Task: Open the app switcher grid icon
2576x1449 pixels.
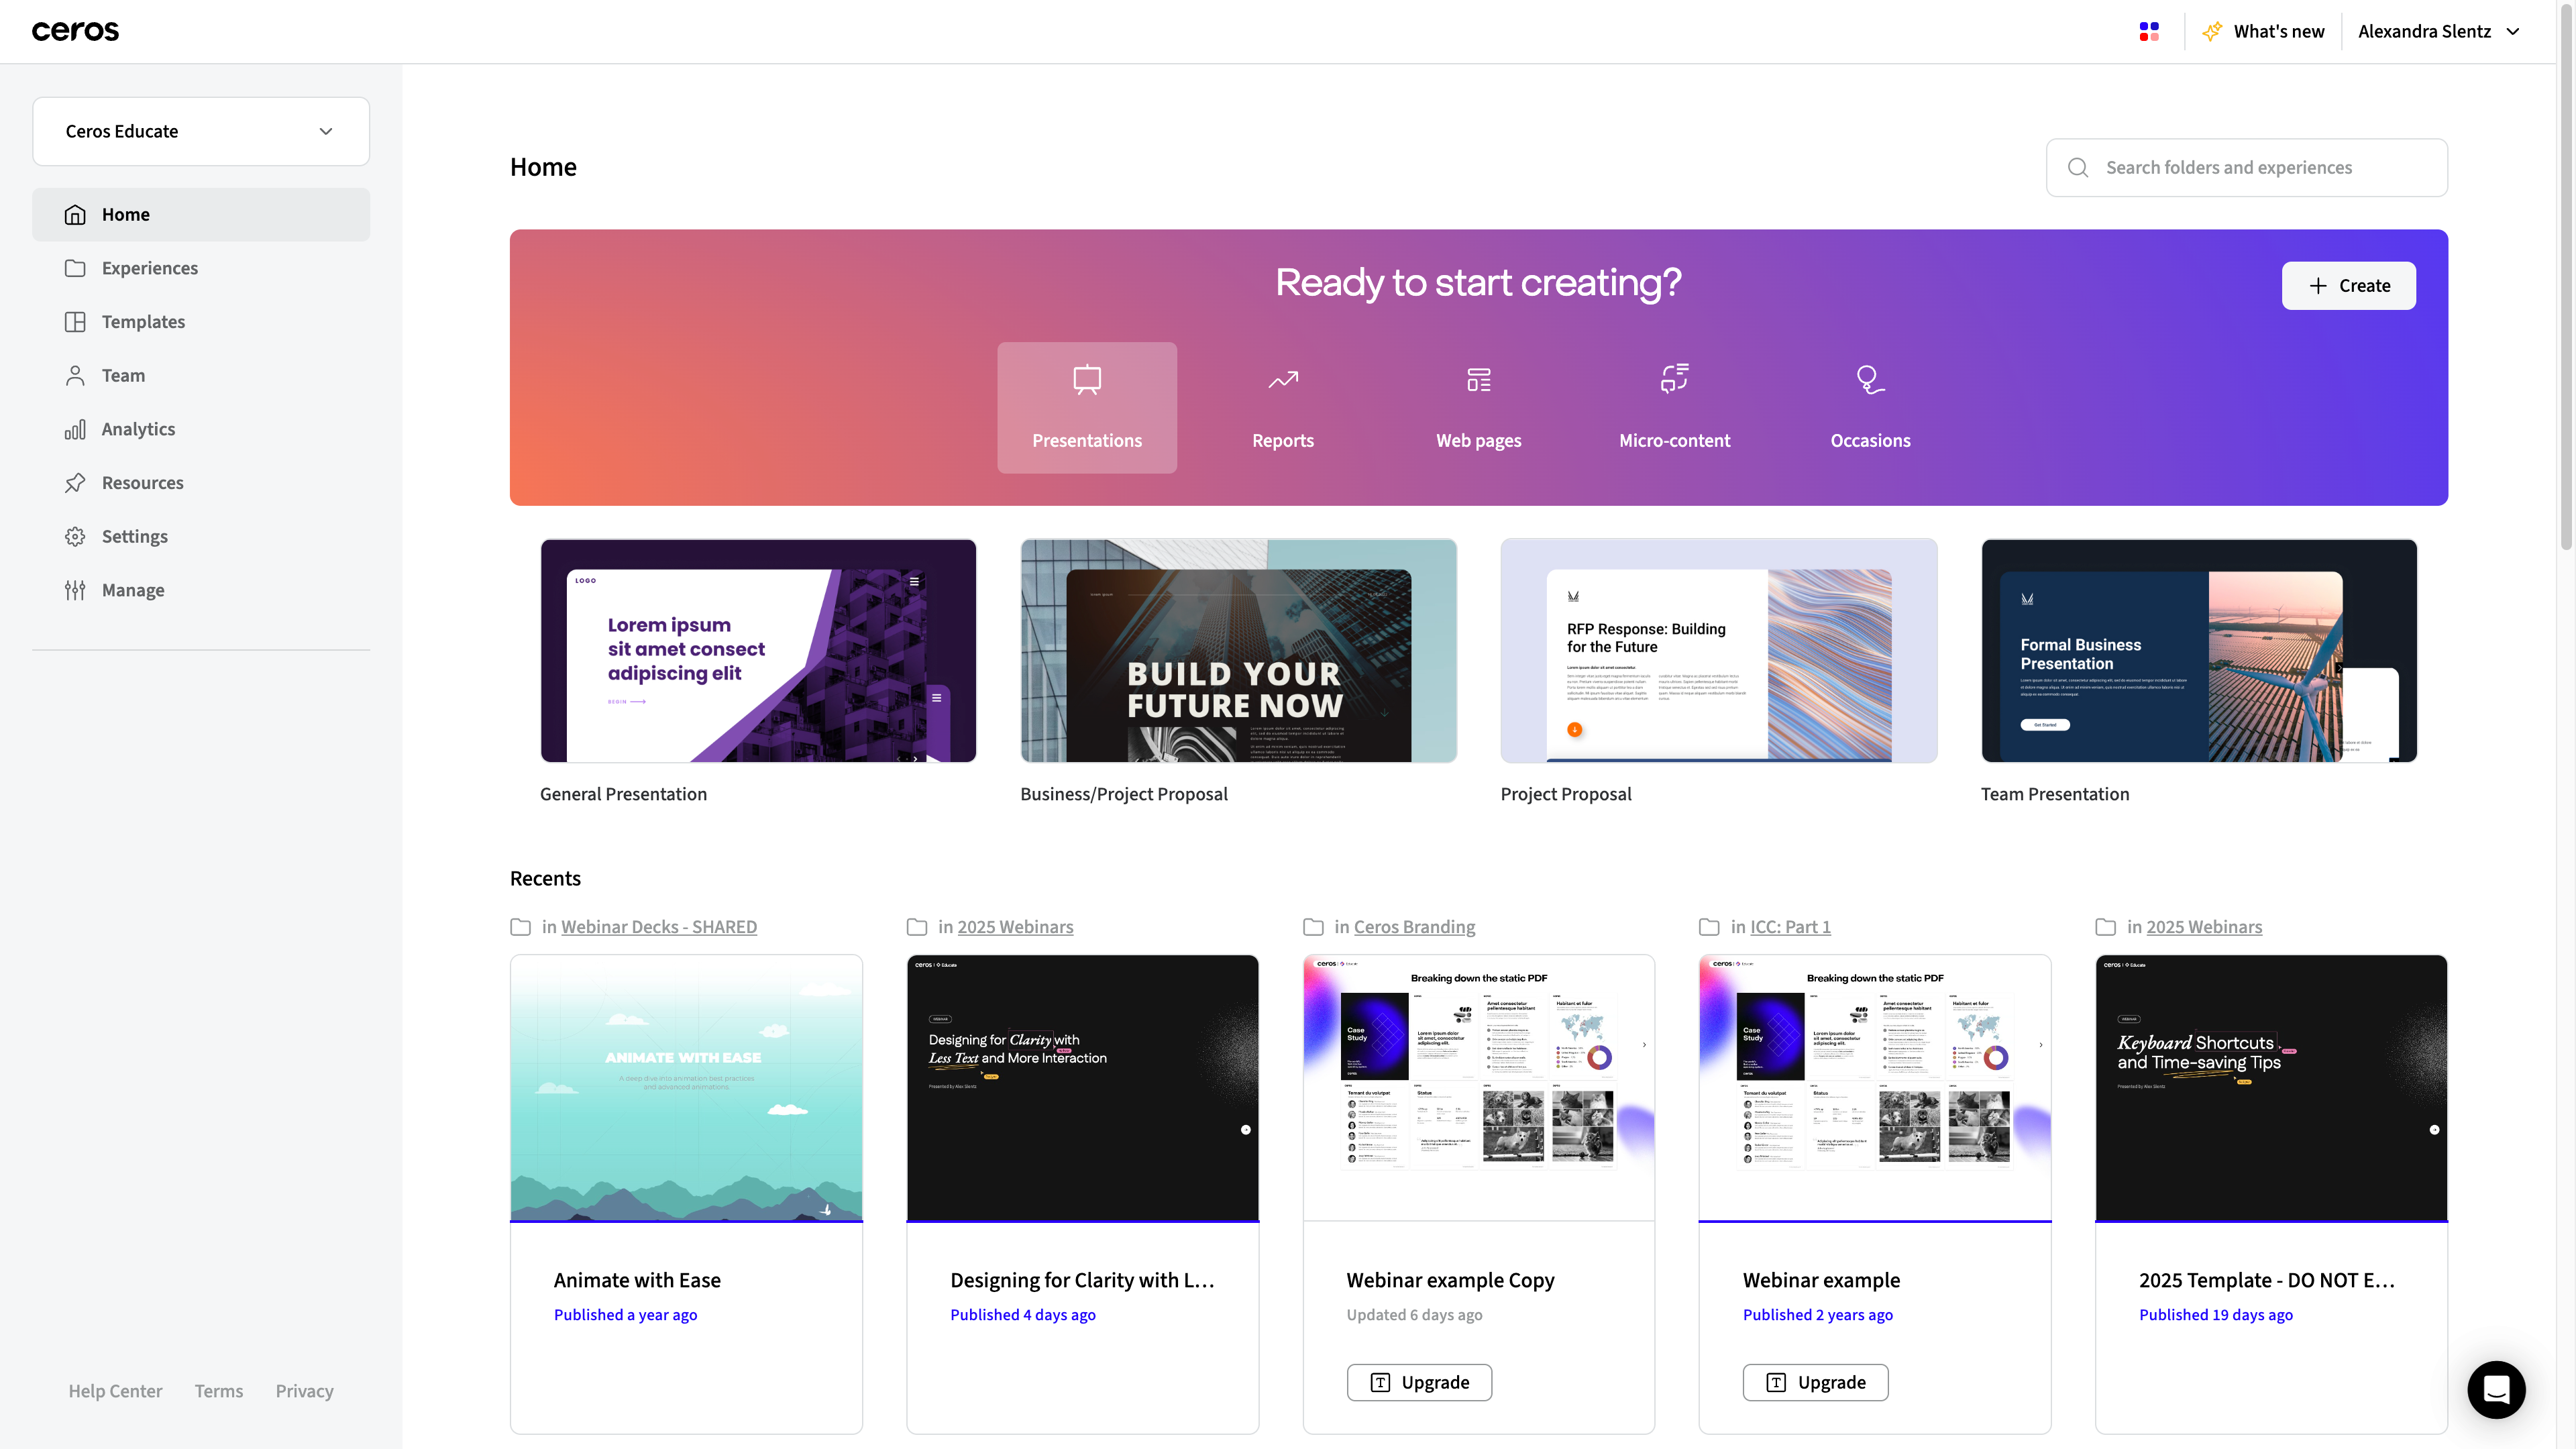Action: [2149, 32]
